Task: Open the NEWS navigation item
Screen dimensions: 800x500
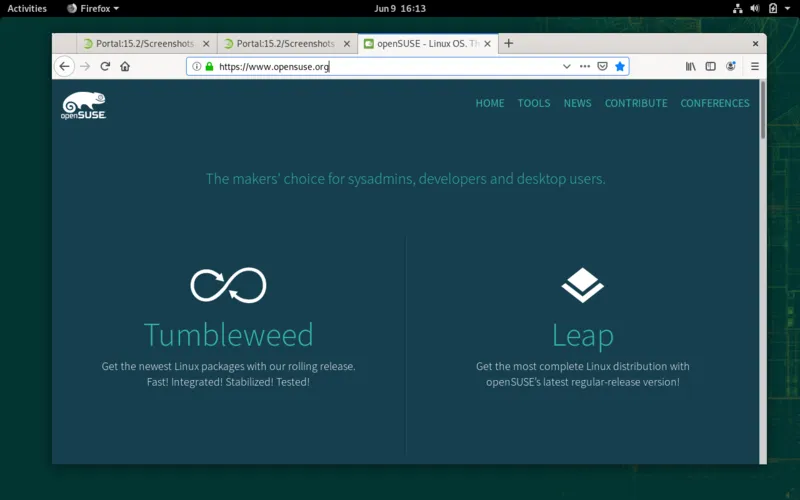Action: pyautogui.click(x=577, y=103)
